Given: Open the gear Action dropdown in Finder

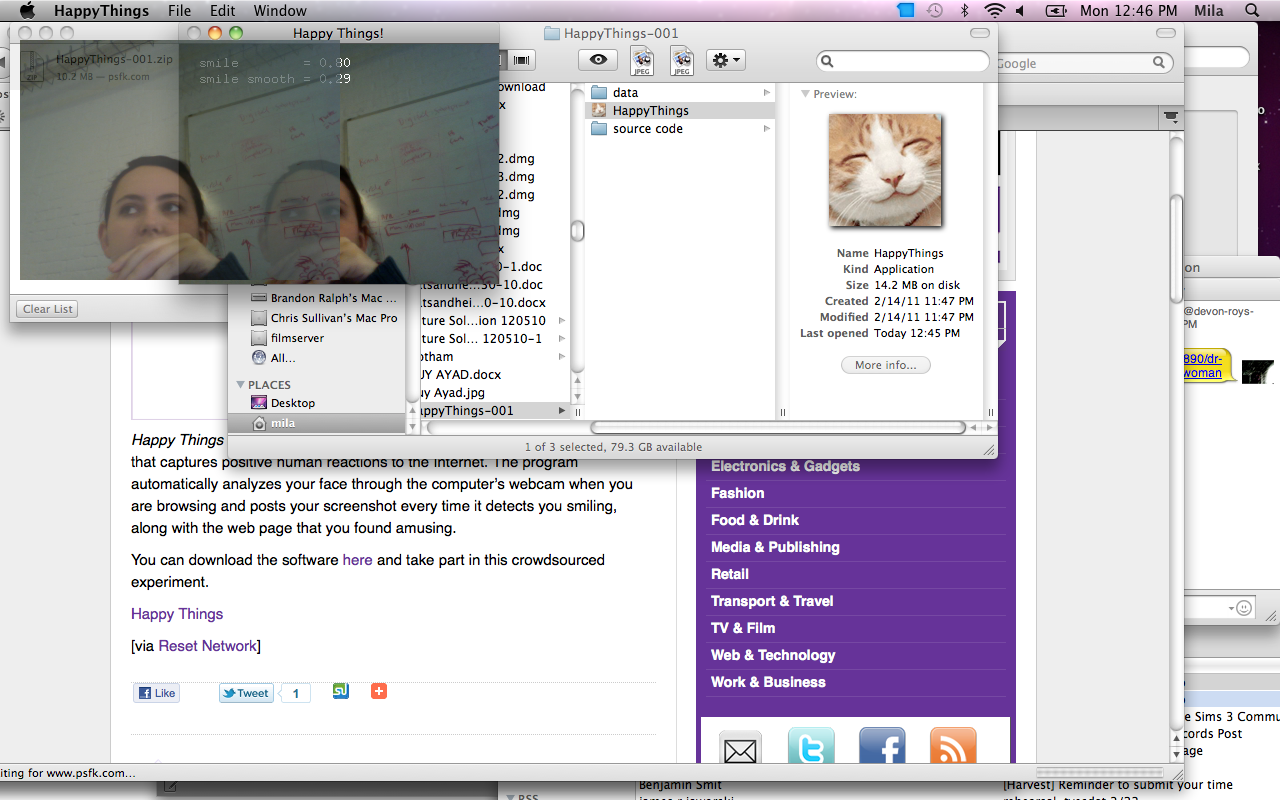Looking at the screenshot, I should click(x=725, y=61).
